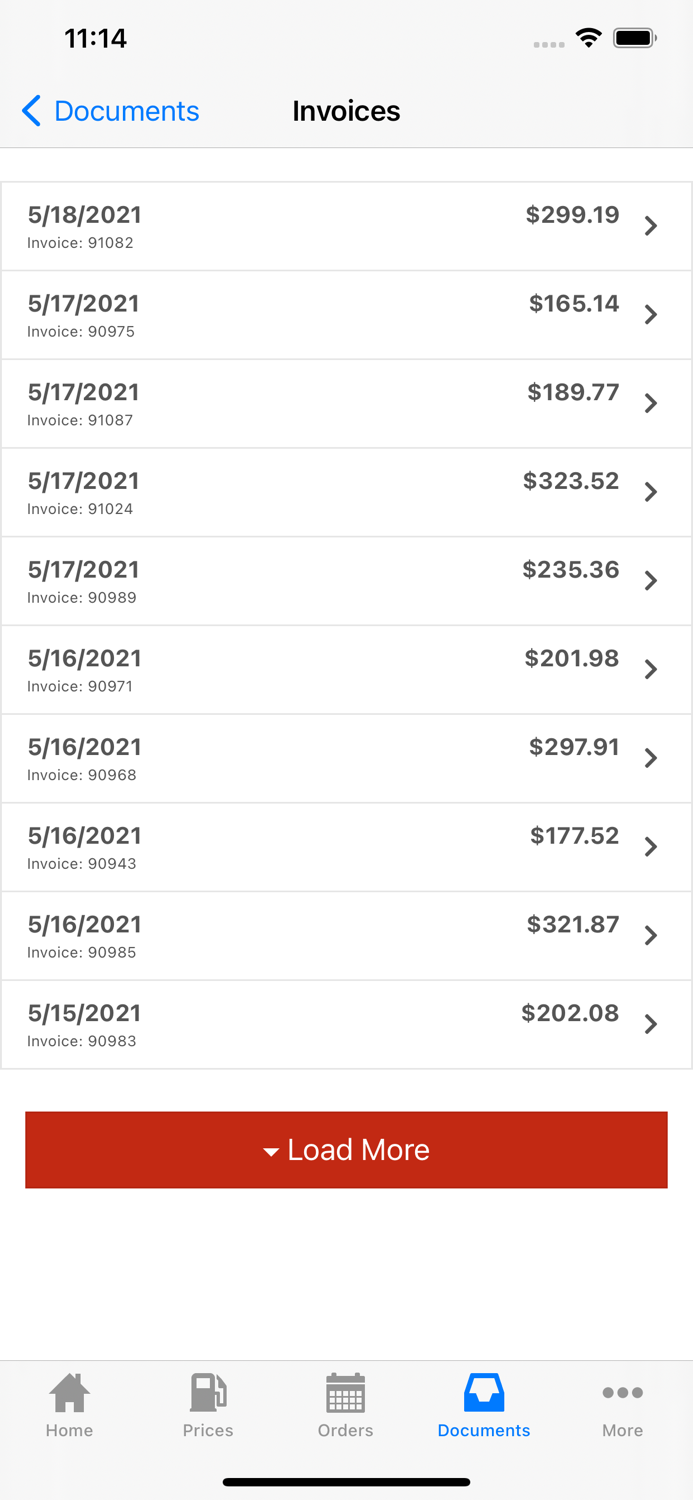Go back via the Documents link
Screen dimensions: 693x1500
[x=126, y=111]
